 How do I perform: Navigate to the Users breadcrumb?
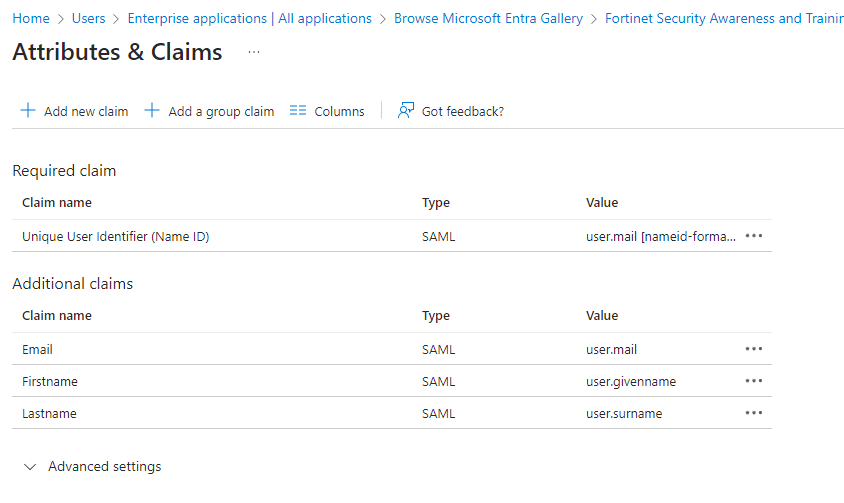tap(89, 19)
